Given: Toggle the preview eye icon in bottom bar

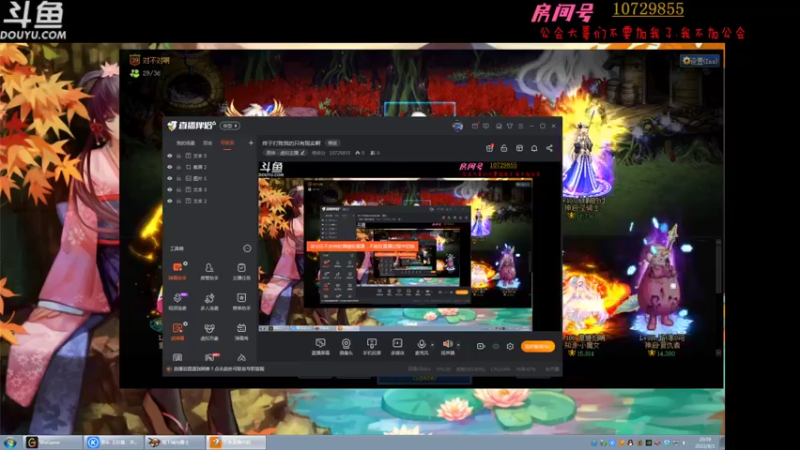Looking at the screenshot, I should [495, 346].
